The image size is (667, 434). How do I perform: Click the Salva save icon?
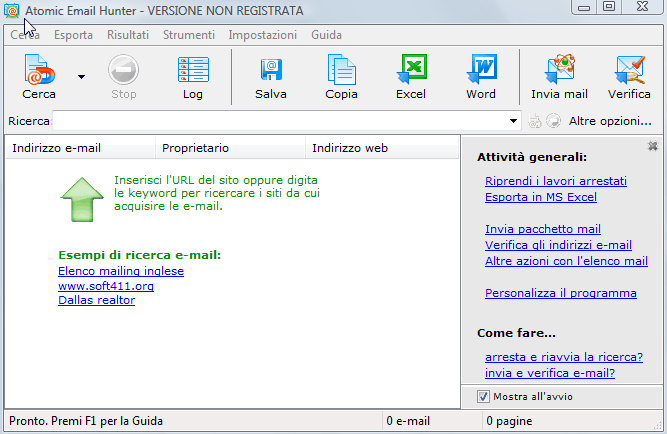tap(270, 75)
